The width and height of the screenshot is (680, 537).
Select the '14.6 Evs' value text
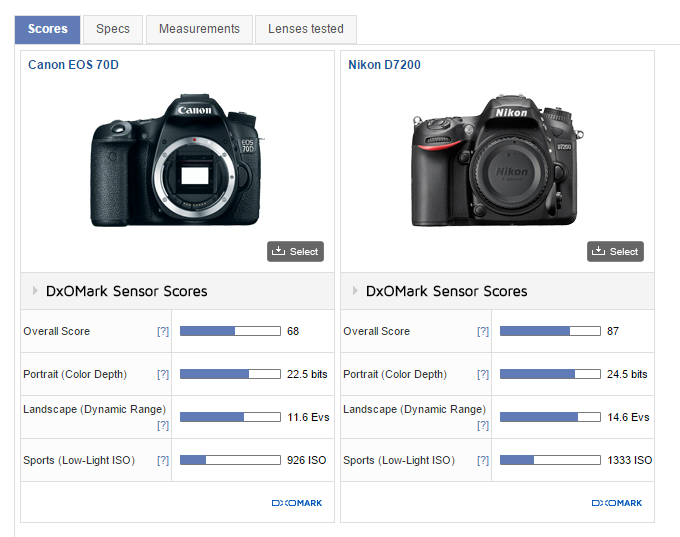pyautogui.click(x=628, y=417)
